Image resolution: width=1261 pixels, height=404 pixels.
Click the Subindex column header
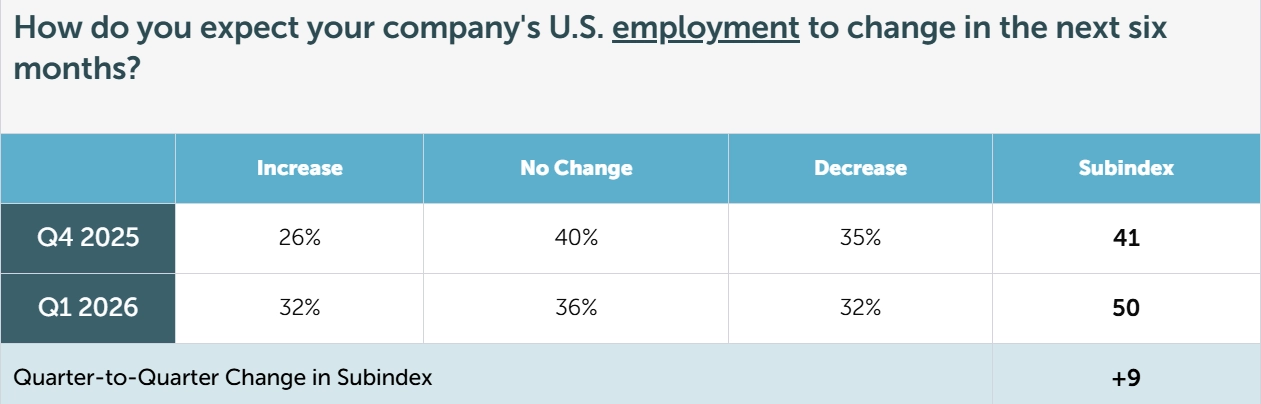(x=1126, y=168)
